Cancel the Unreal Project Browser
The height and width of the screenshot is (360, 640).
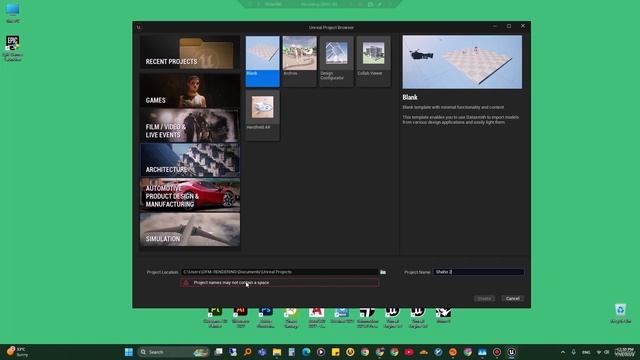pyautogui.click(x=513, y=298)
